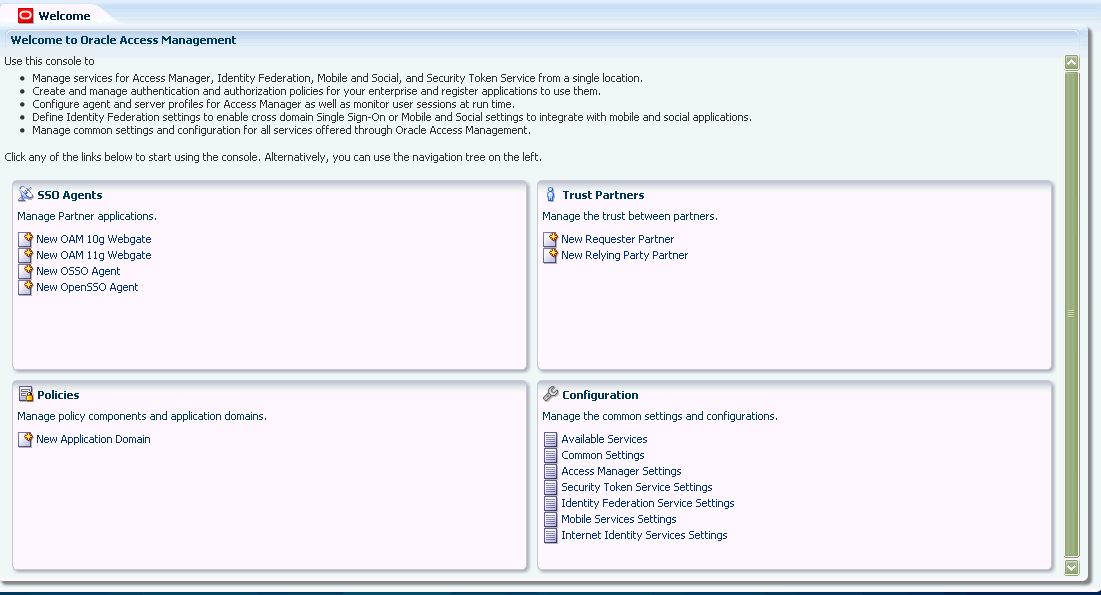Click the 'Manage the trust between partners.' text
1101x595 pixels.
tap(630, 216)
